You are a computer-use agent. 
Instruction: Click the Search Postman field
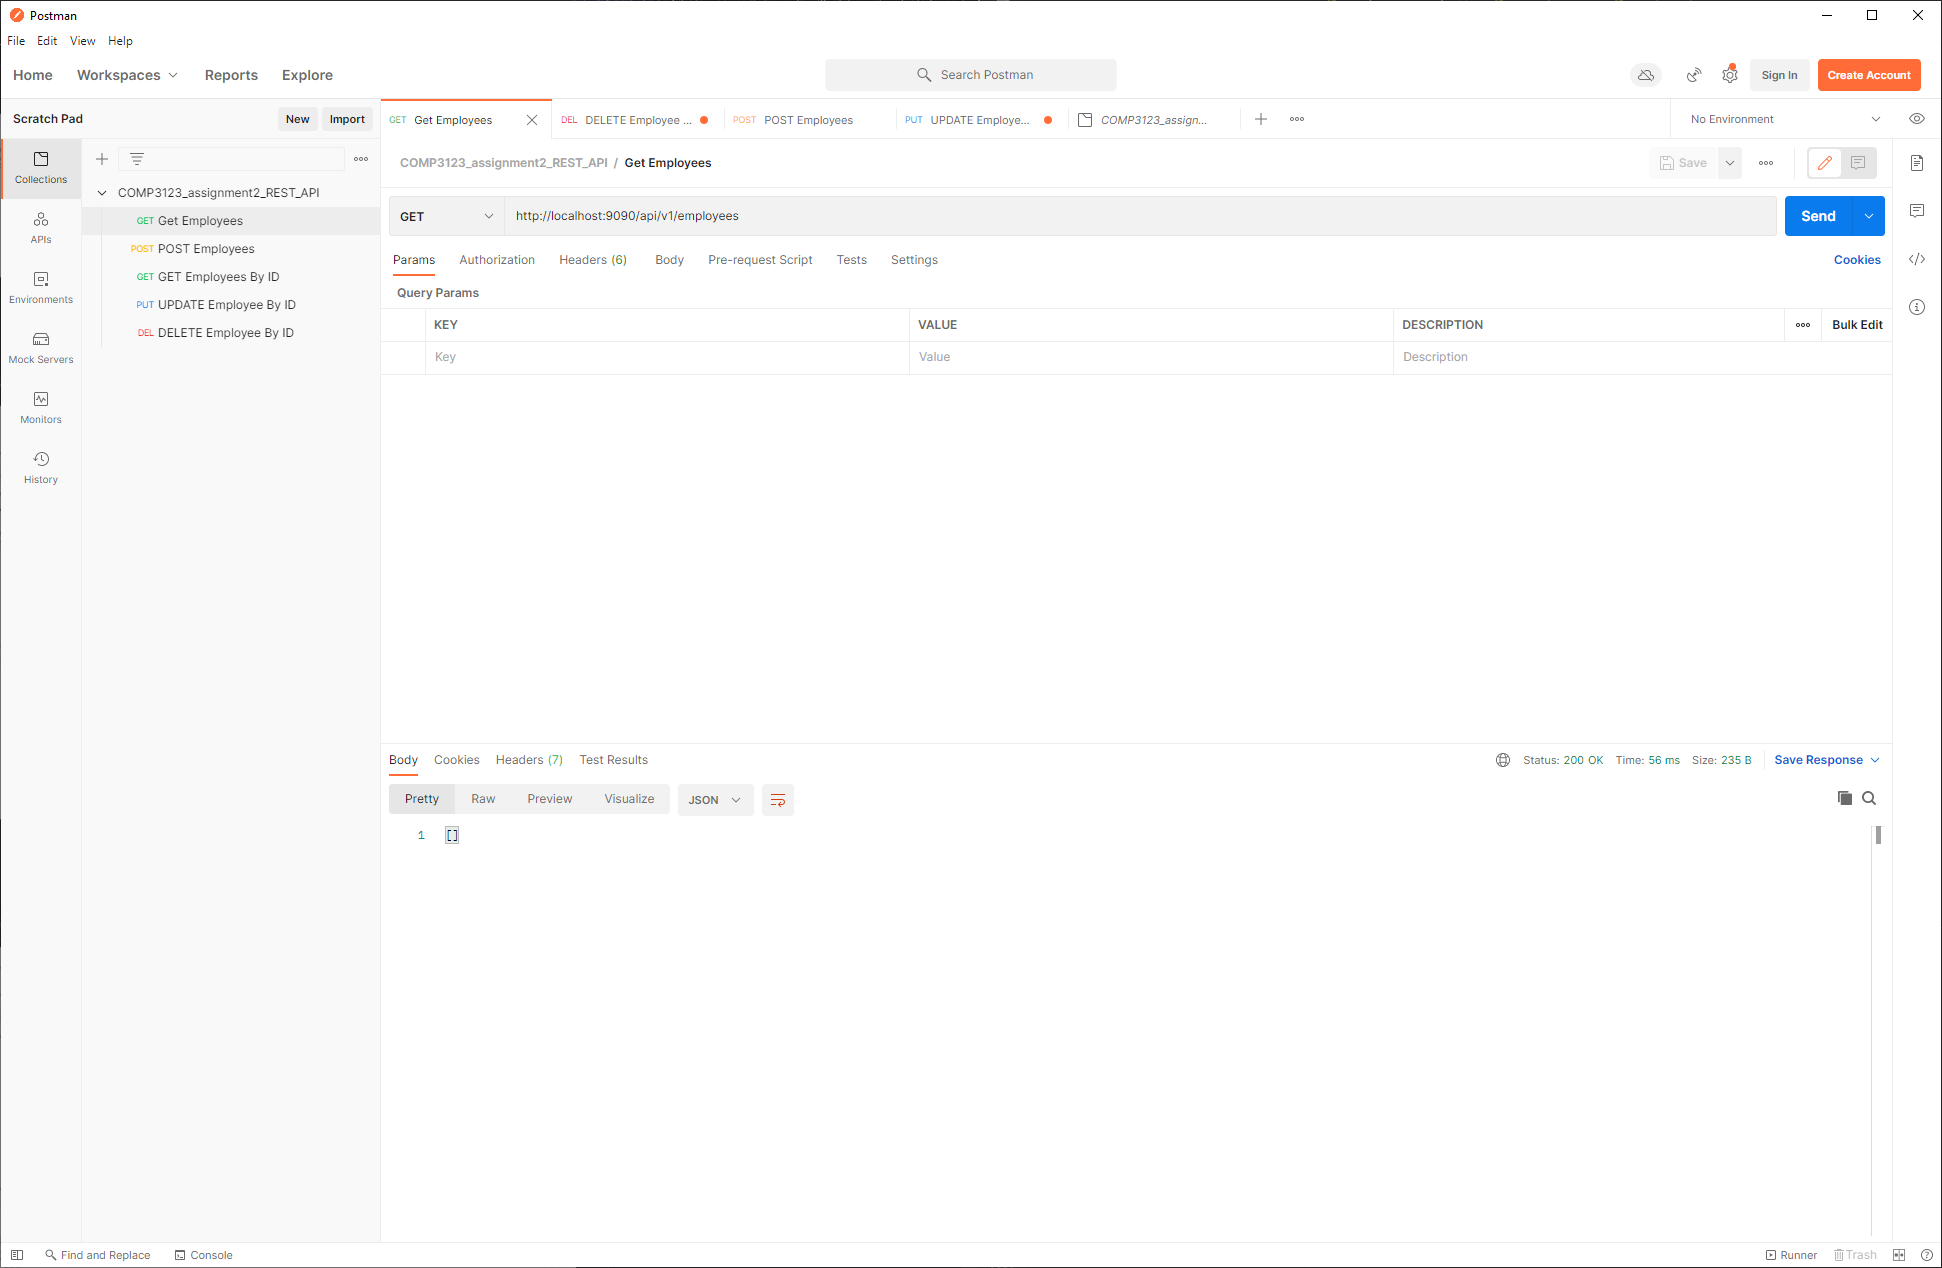(x=971, y=75)
